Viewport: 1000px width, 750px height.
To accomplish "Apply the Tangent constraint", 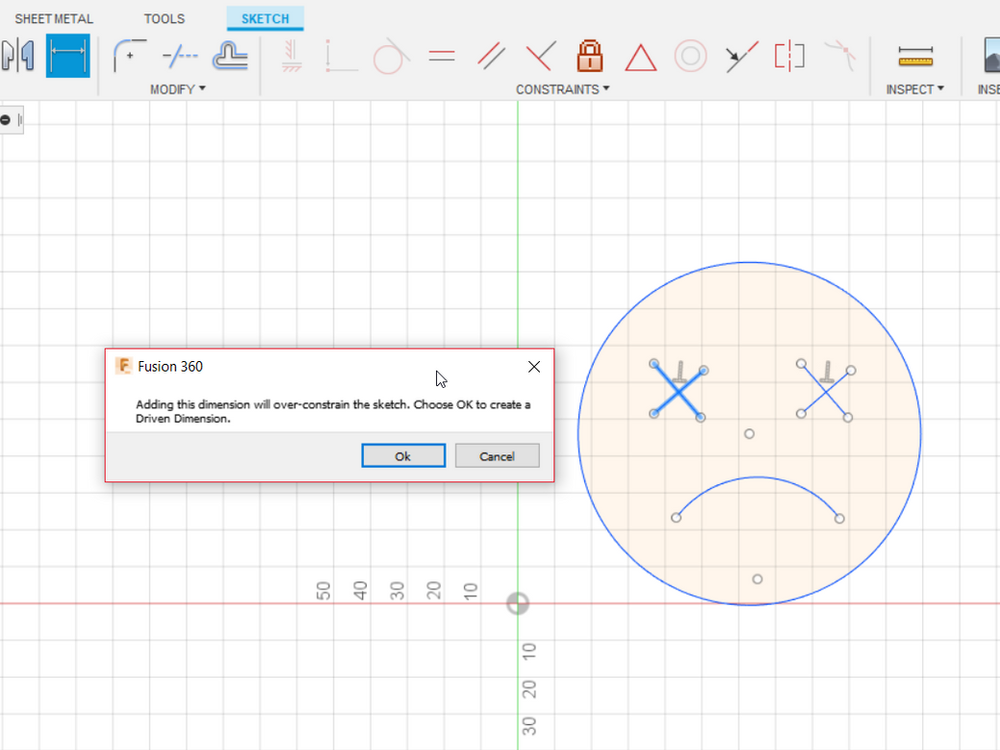I will coord(390,56).
